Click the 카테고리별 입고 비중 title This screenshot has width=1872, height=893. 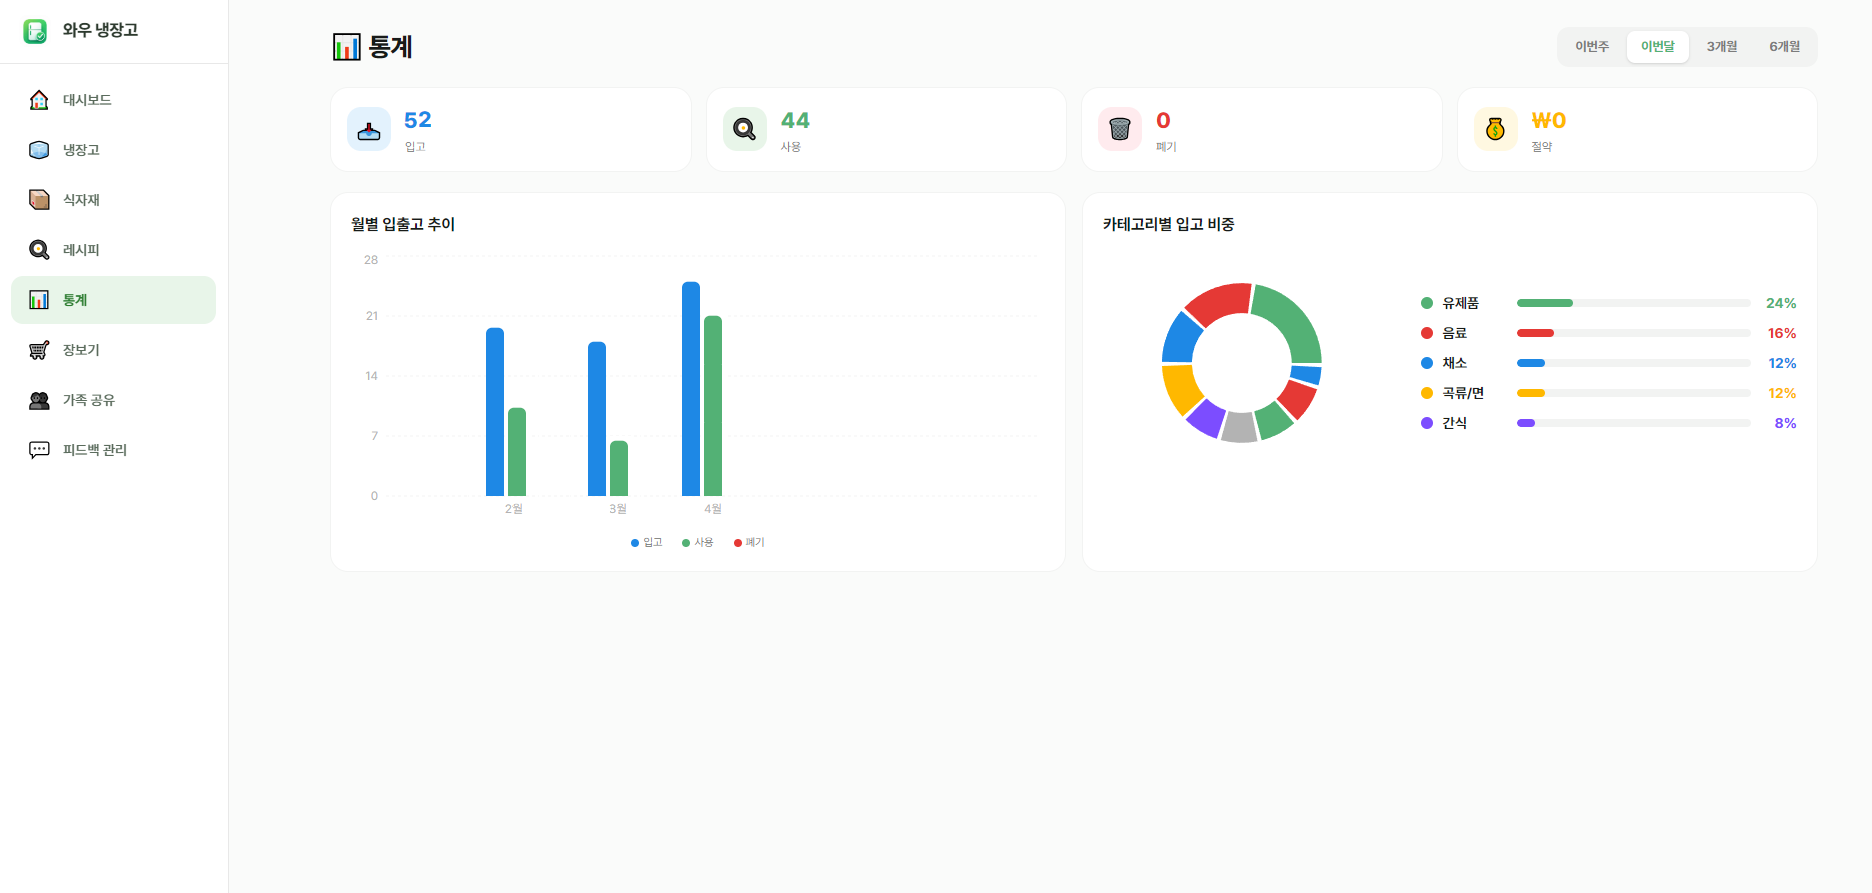[1169, 224]
